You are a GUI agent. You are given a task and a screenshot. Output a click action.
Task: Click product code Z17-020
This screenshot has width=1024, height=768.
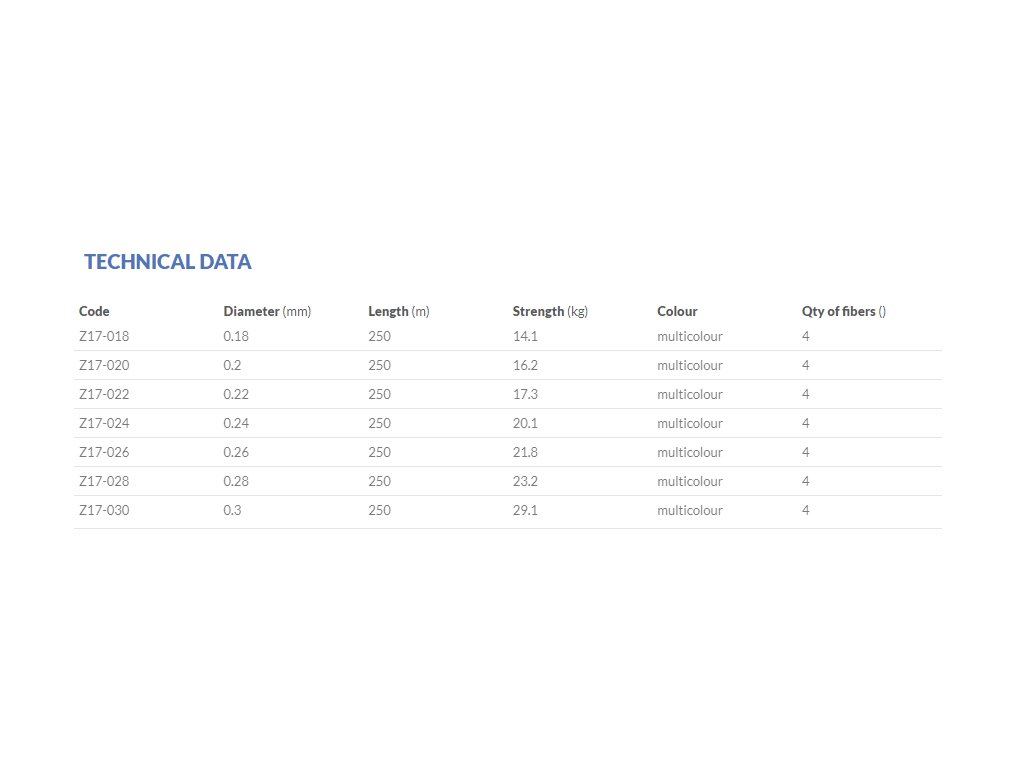pos(104,365)
